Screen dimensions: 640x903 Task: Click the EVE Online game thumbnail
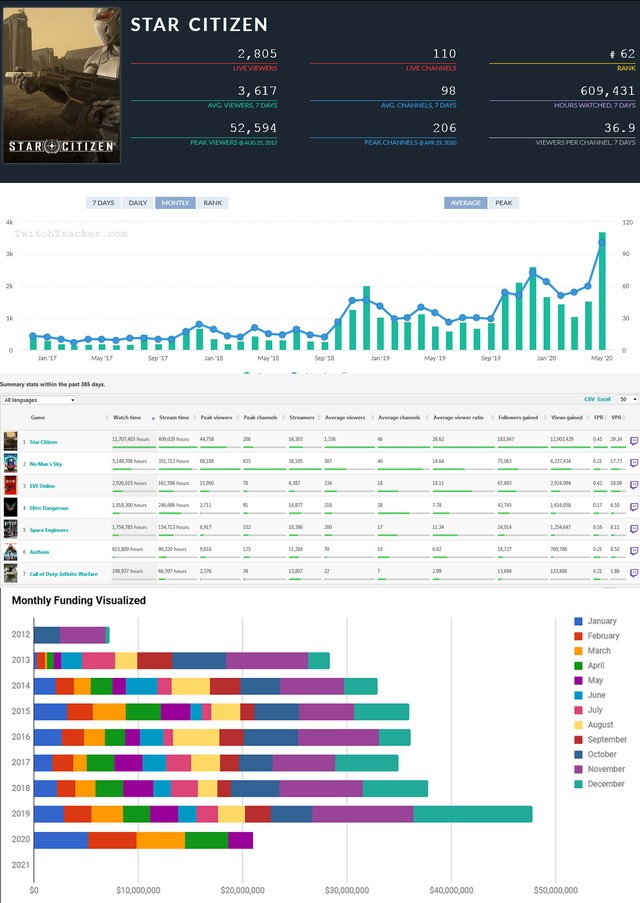10,485
